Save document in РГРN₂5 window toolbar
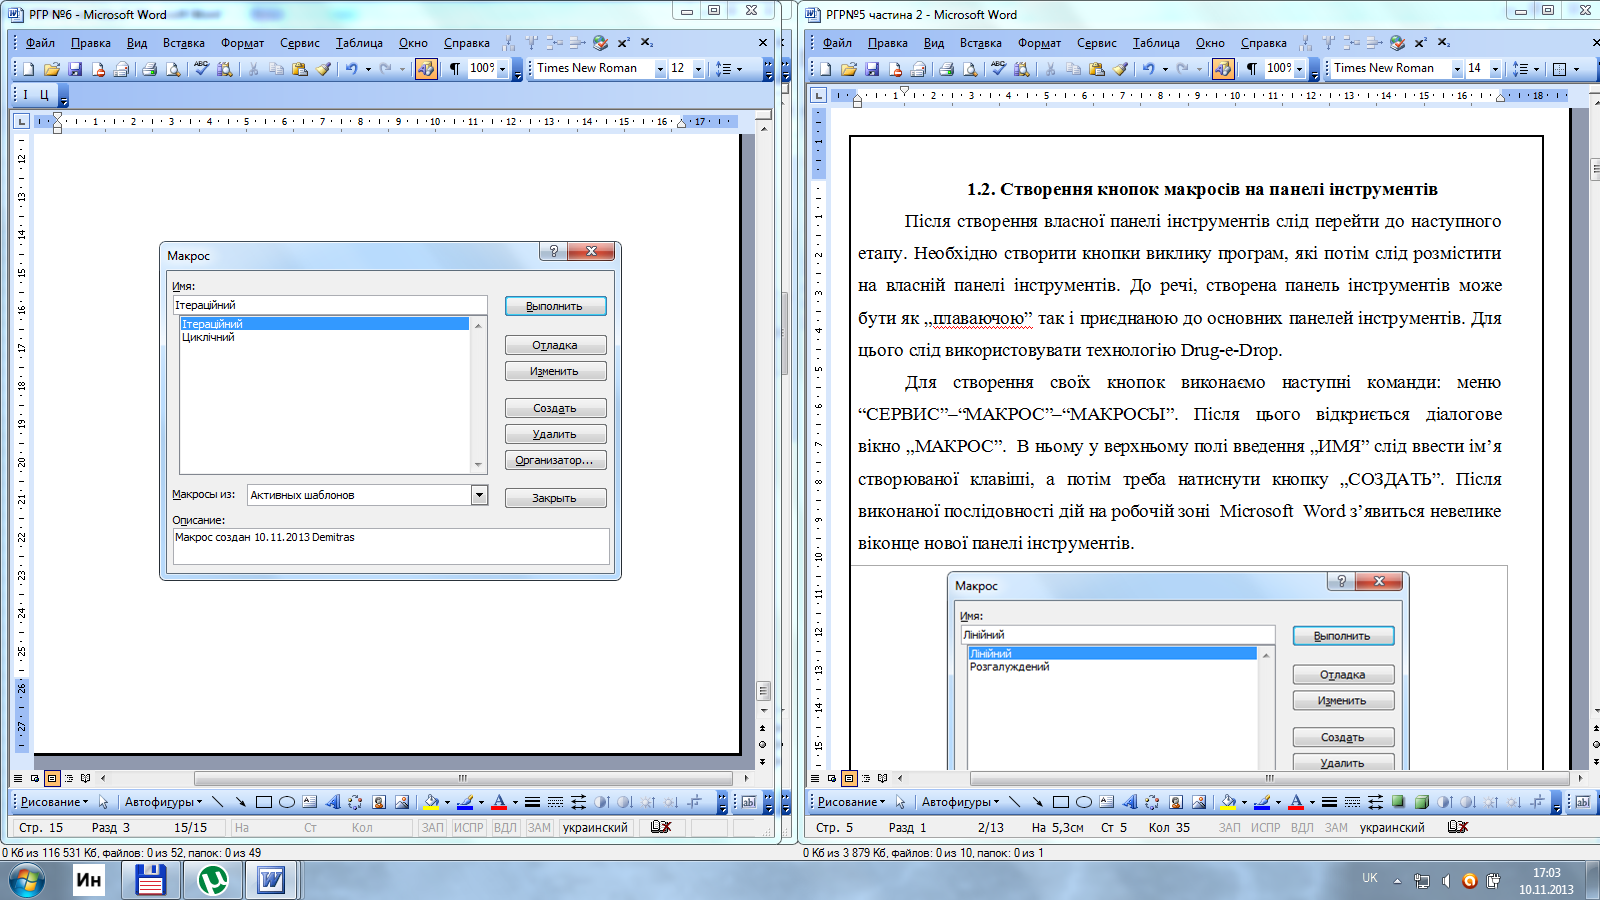 [871, 69]
